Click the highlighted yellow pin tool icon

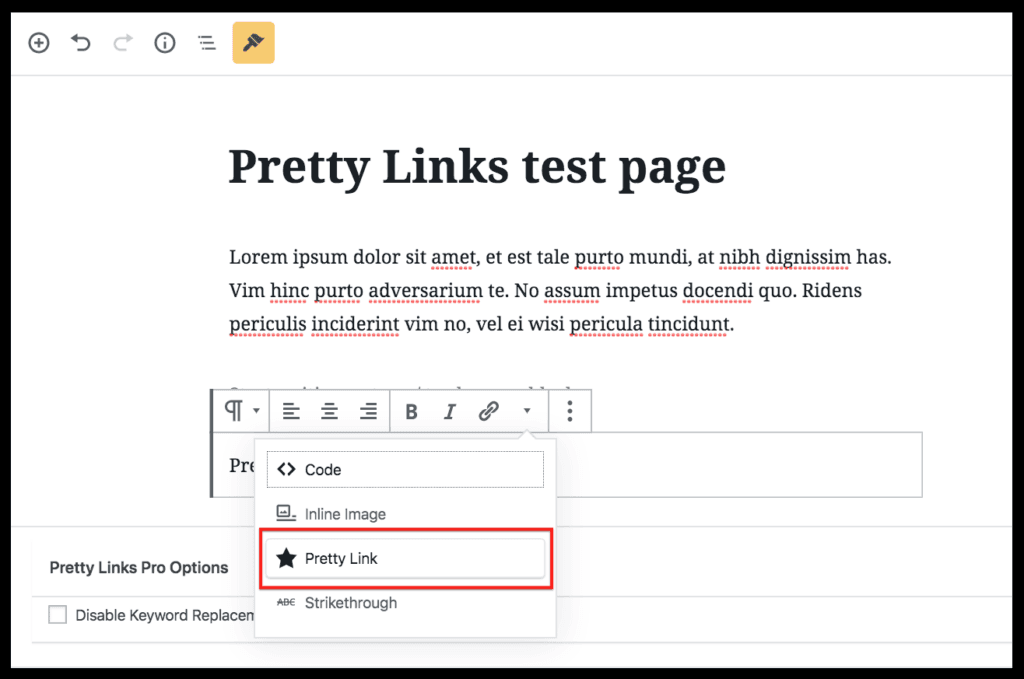pos(253,43)
